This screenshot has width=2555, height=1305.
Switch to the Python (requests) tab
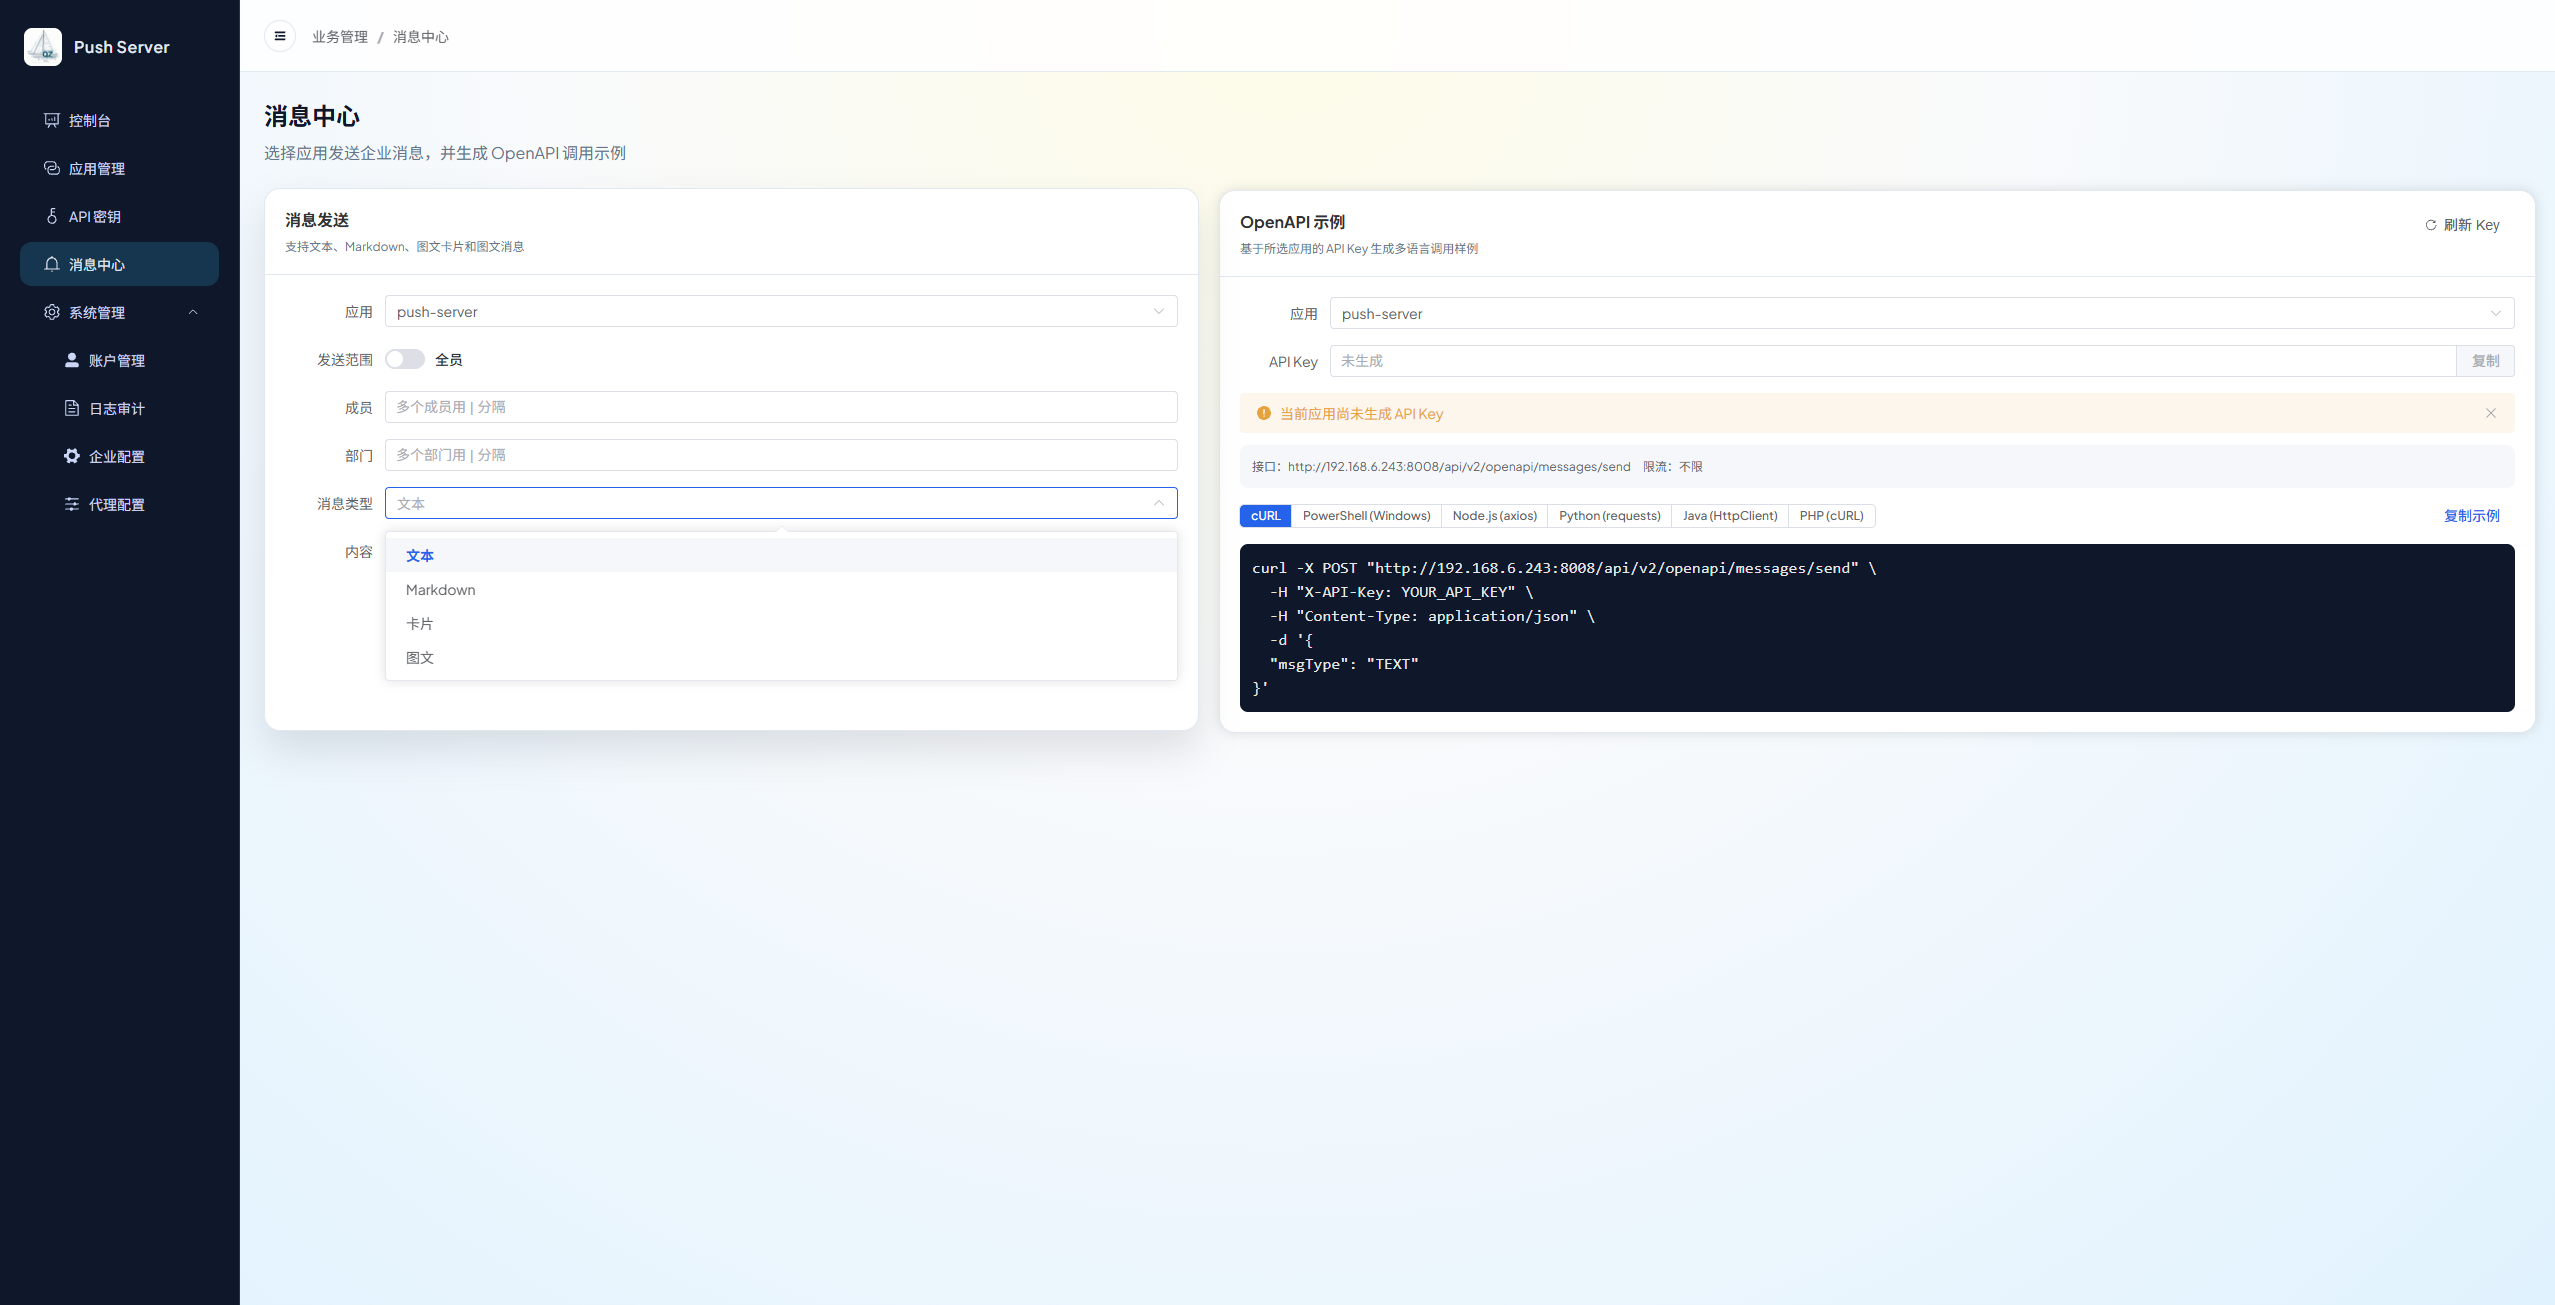[x=1609, y=516]
